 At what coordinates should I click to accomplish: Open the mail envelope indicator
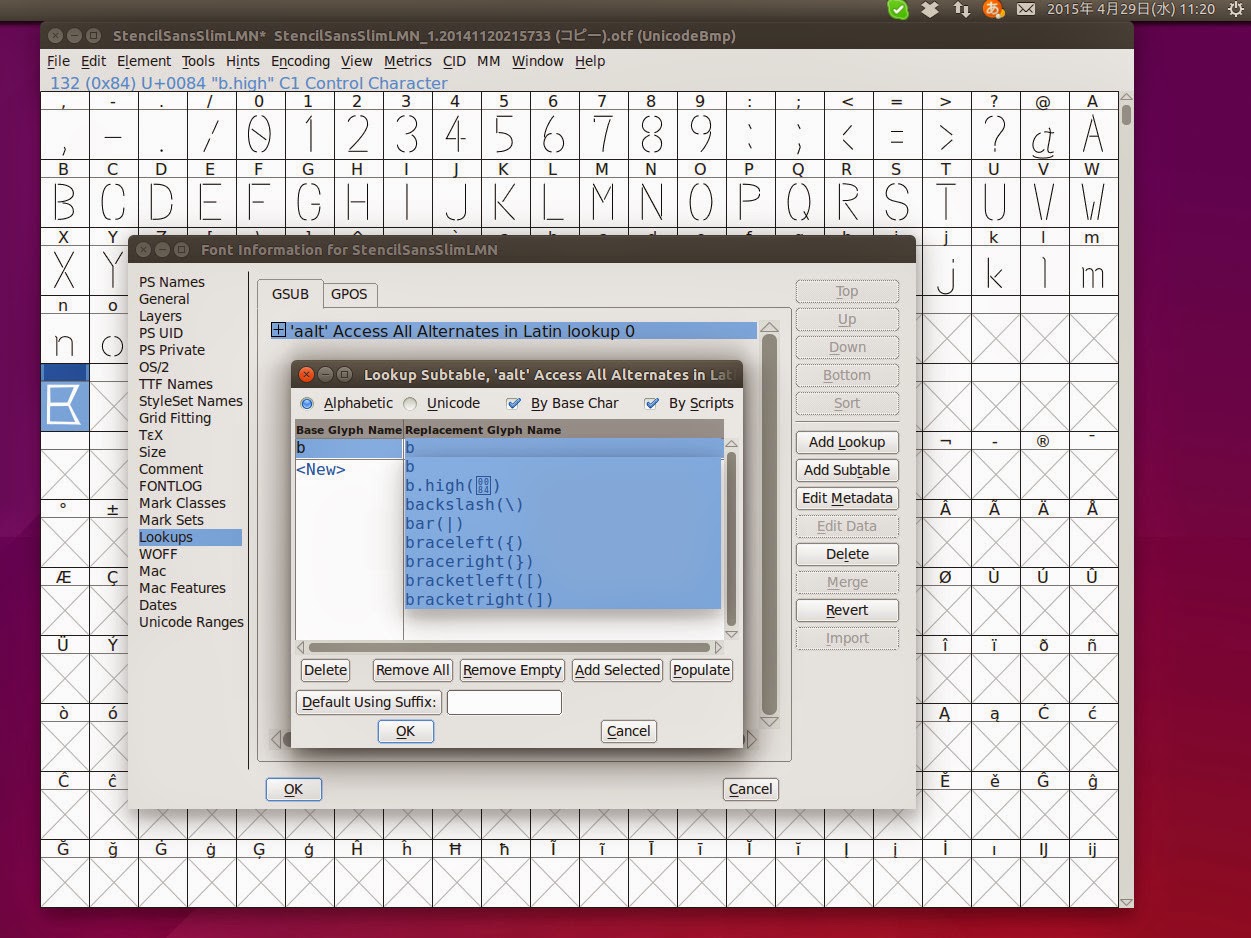click(x=1026, y=10)
